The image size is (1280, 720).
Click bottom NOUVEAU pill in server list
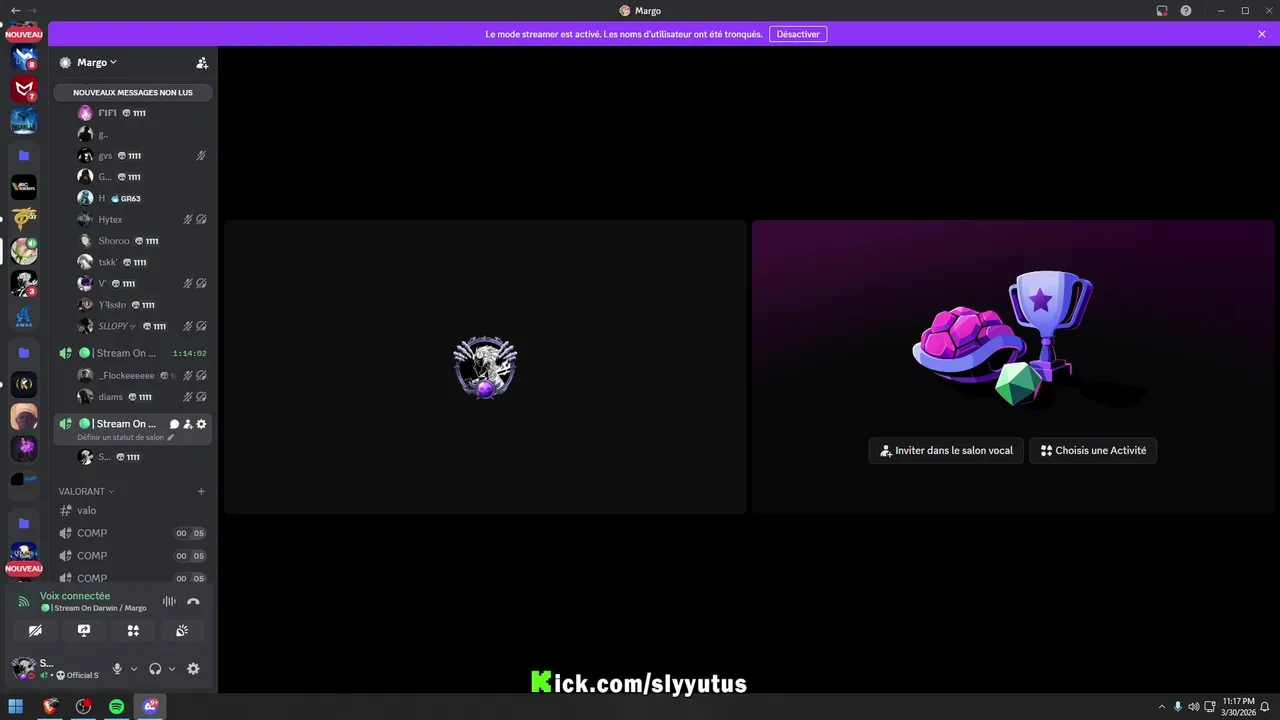24,568
